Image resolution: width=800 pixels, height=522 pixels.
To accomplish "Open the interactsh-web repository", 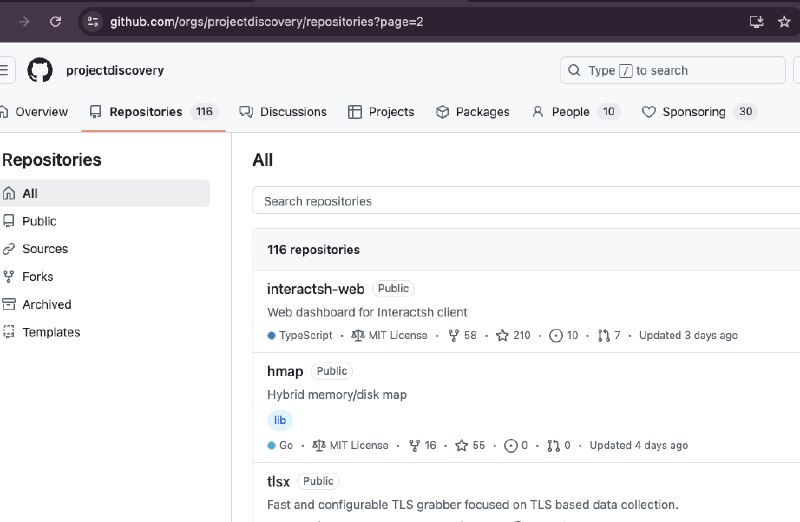I will coord(315,289).
